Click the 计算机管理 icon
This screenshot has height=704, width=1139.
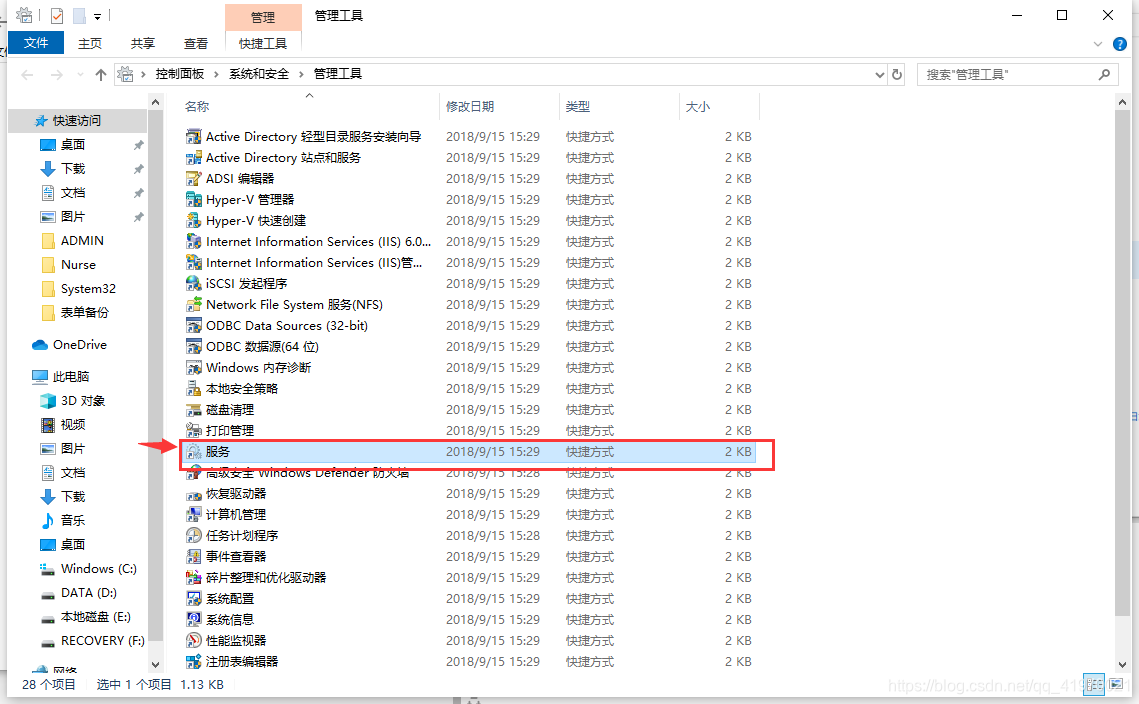[x=193, y=515]
